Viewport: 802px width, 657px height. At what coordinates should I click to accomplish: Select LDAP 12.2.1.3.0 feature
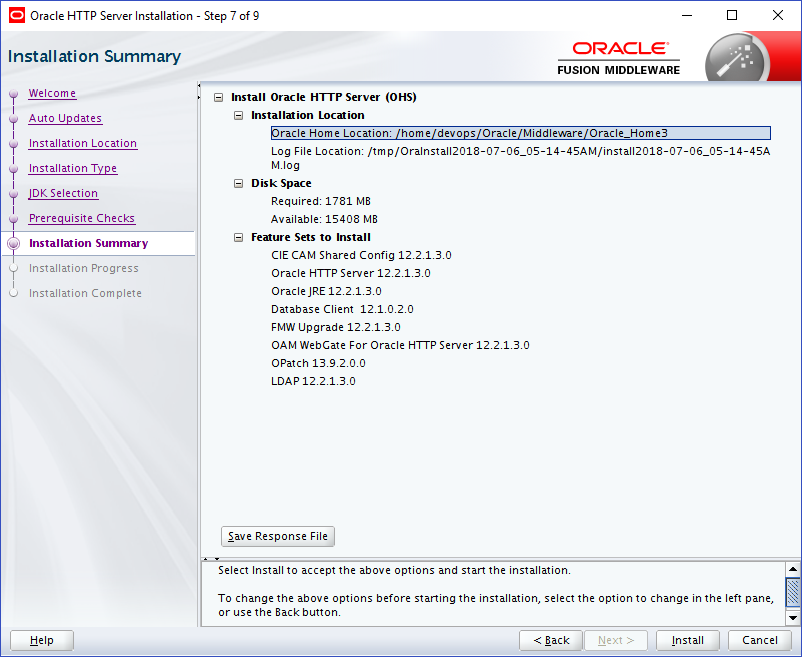[313, 381]
